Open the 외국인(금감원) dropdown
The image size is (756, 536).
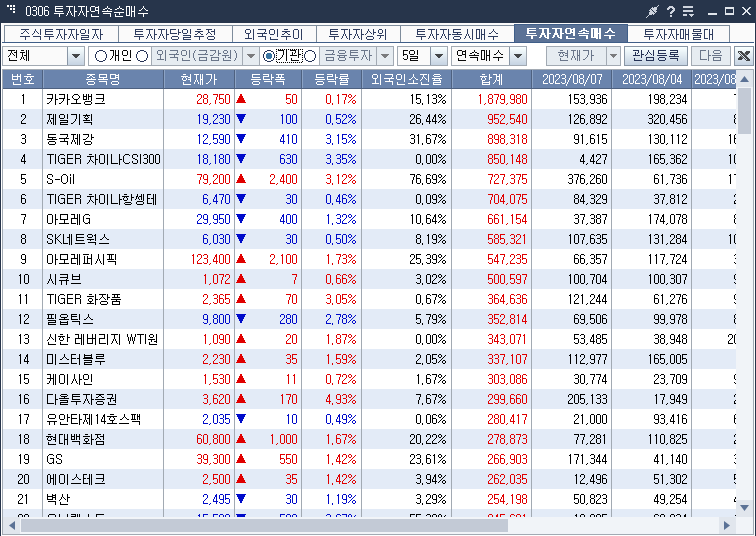[251, 56]
